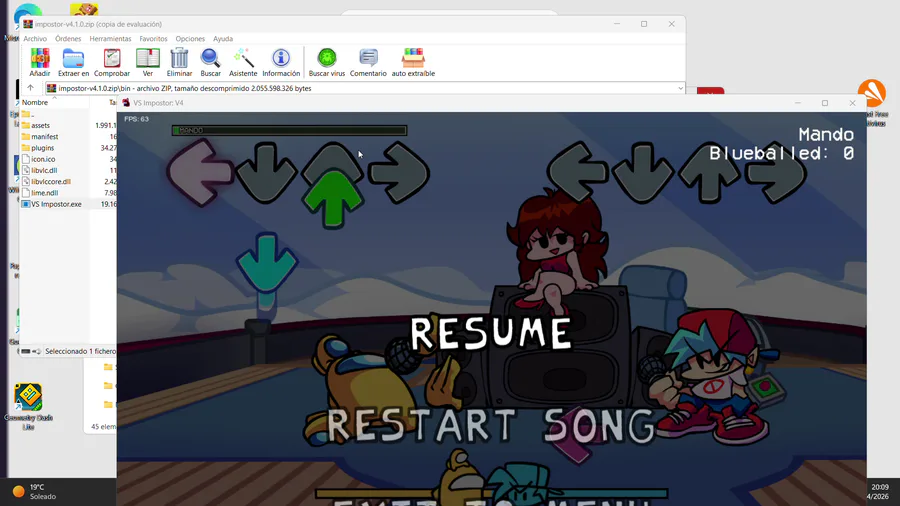The height and width of the screenshot is (506, 900).
Task: Click the player's down arrow receptor
Action: point(642,172)
